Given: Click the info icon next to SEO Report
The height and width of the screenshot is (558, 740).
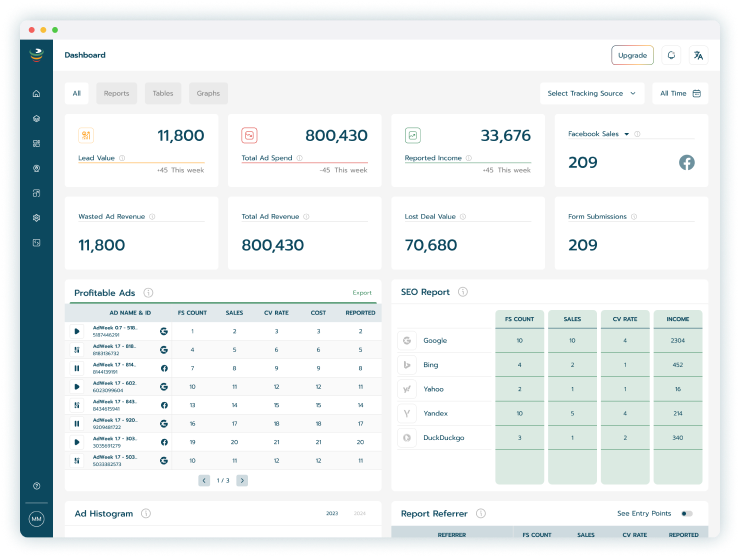Looking at the screenshot, I should [461, 292].
